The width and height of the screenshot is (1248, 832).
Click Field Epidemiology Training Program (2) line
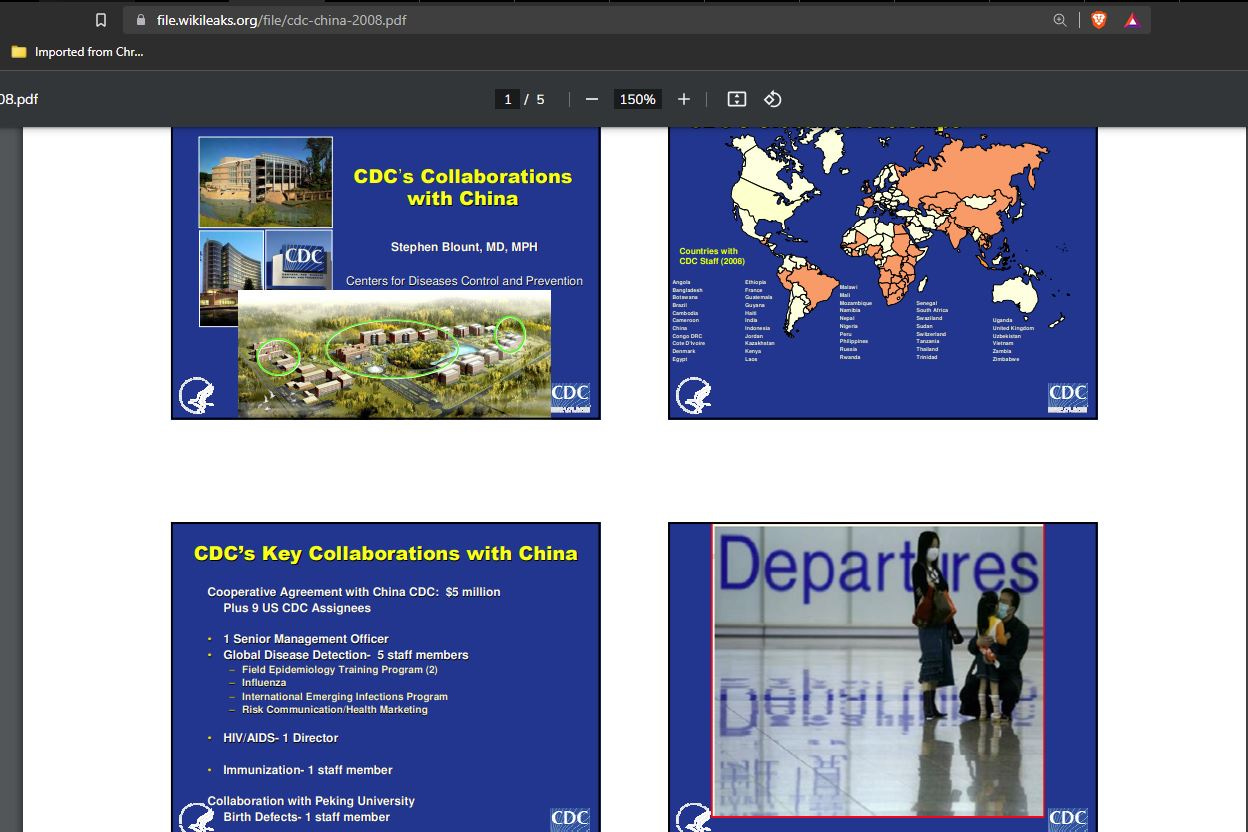(x=340, y=670)
